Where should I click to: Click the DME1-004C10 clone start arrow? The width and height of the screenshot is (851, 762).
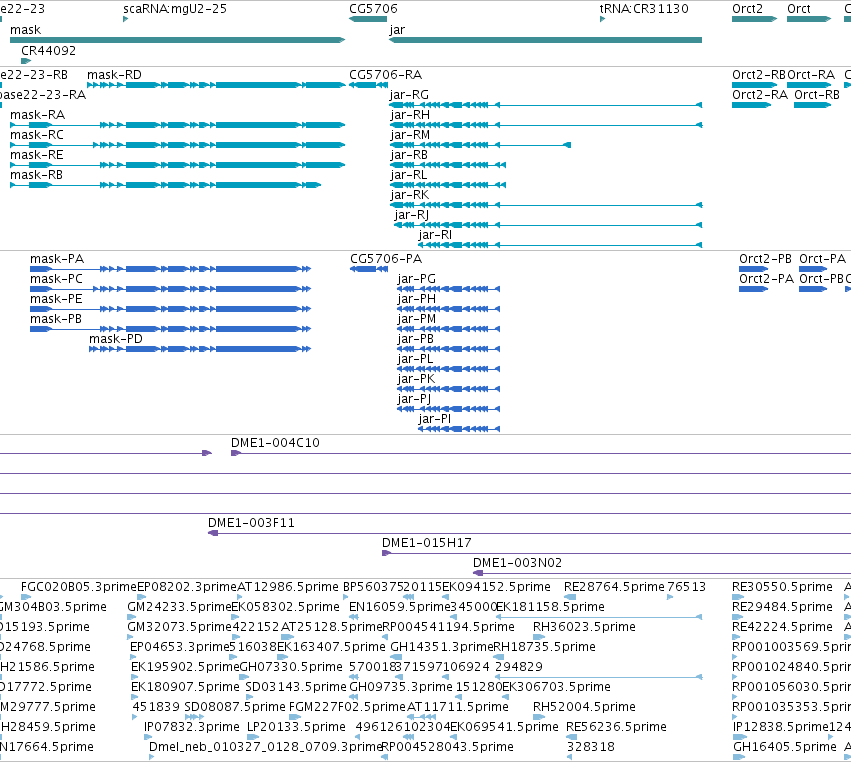(x=236, y=453)
